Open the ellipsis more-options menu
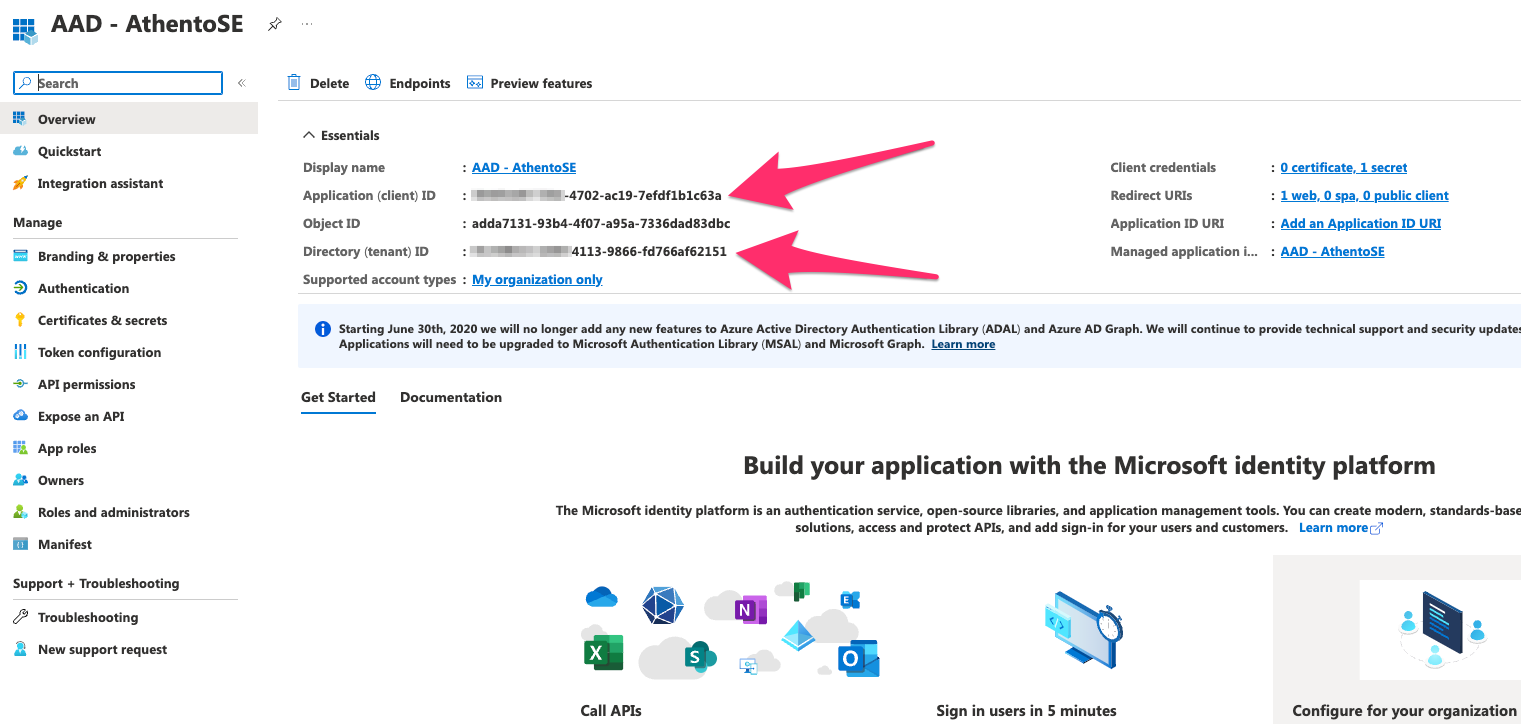 coord(306,24)
